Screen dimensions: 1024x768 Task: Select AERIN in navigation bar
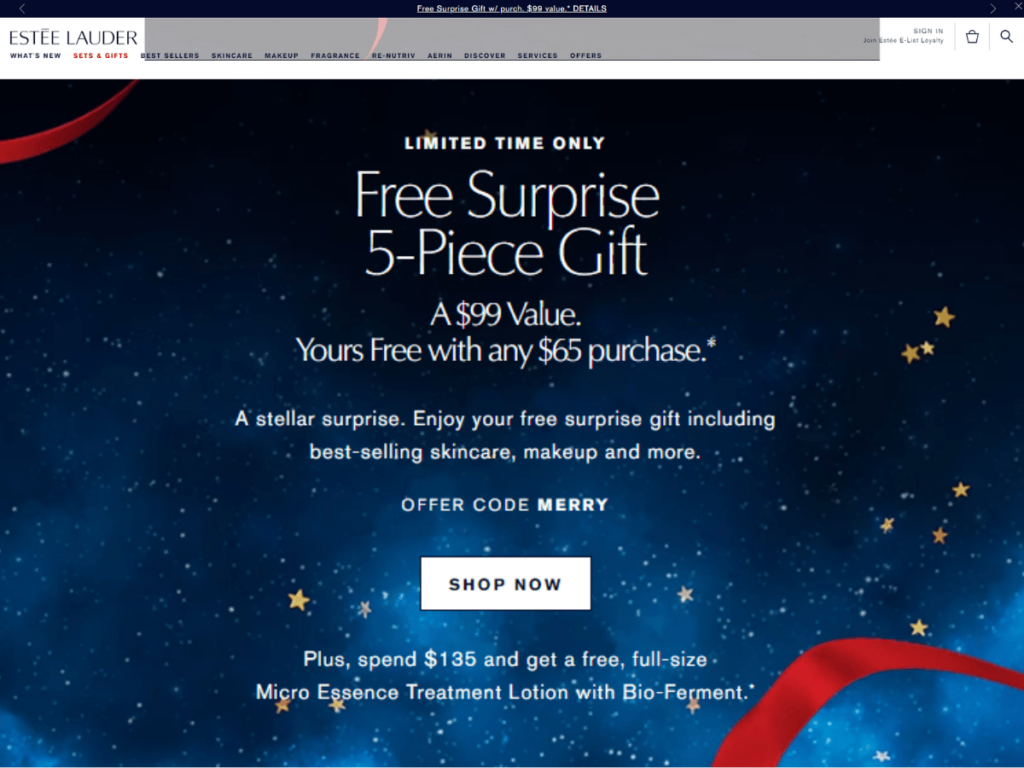[440, 56]
